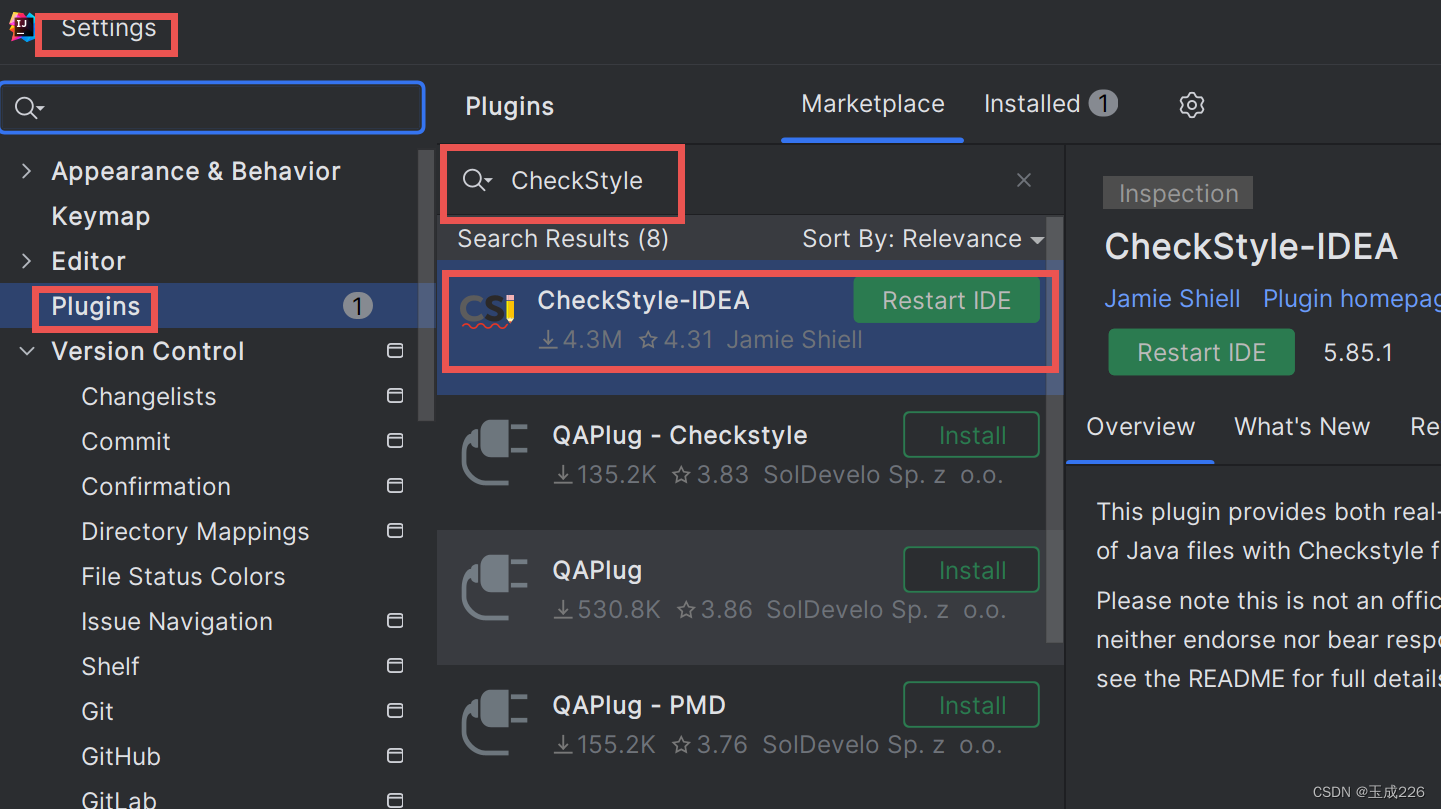Click project-level icon beside Shelf
The width and height of the screenshot is (1441, 809).
395,666
